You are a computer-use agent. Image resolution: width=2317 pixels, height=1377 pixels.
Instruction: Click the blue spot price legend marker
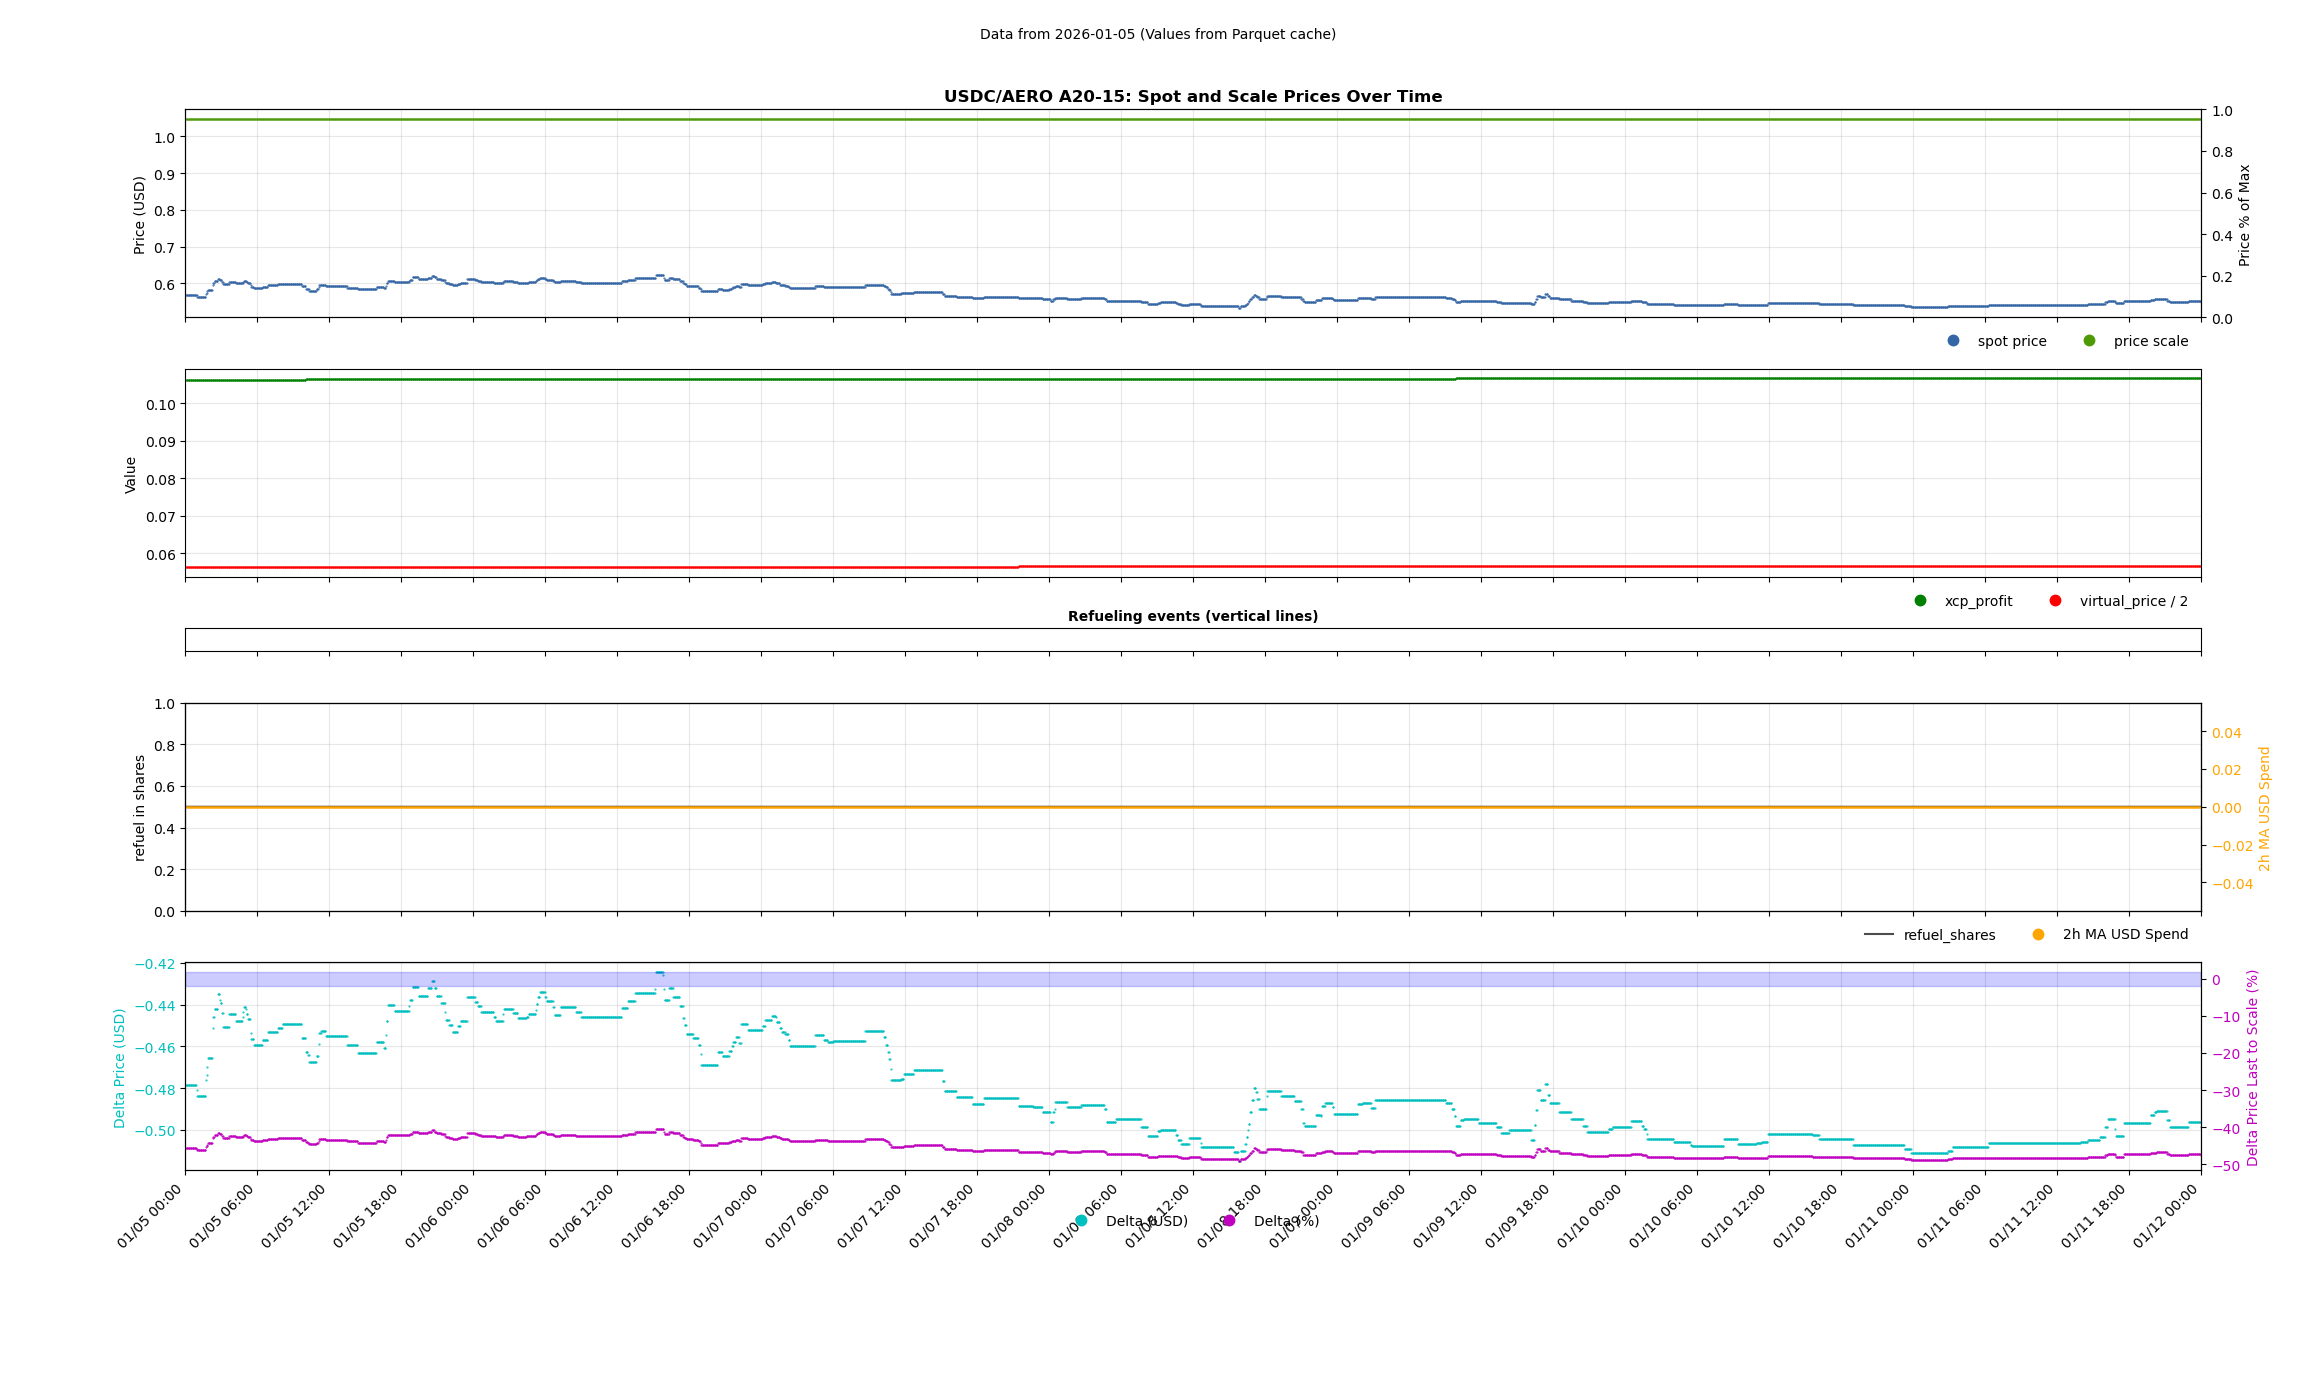[x=1953, y=341]
